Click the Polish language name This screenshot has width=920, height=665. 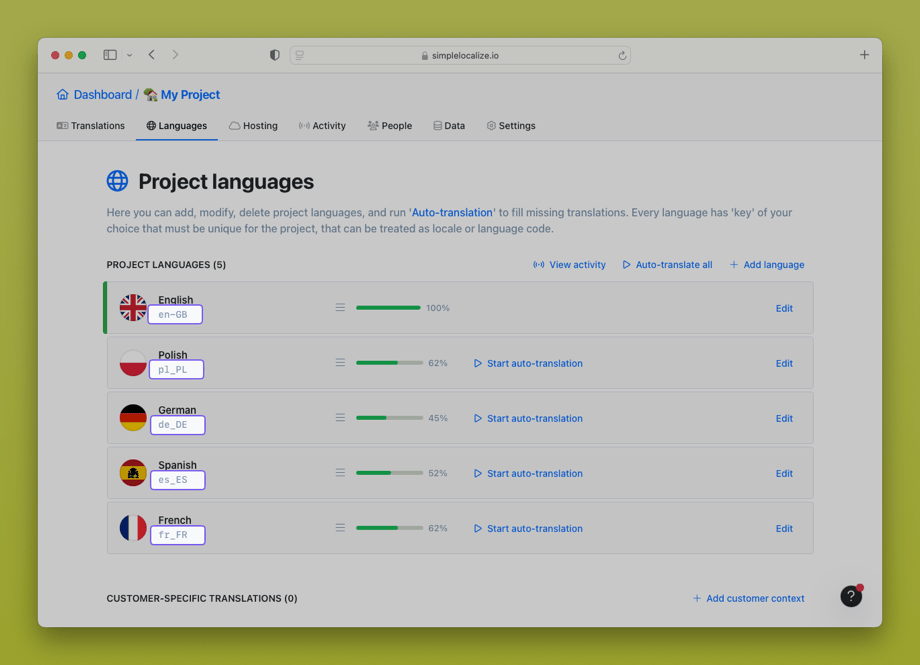coord(172,355)
